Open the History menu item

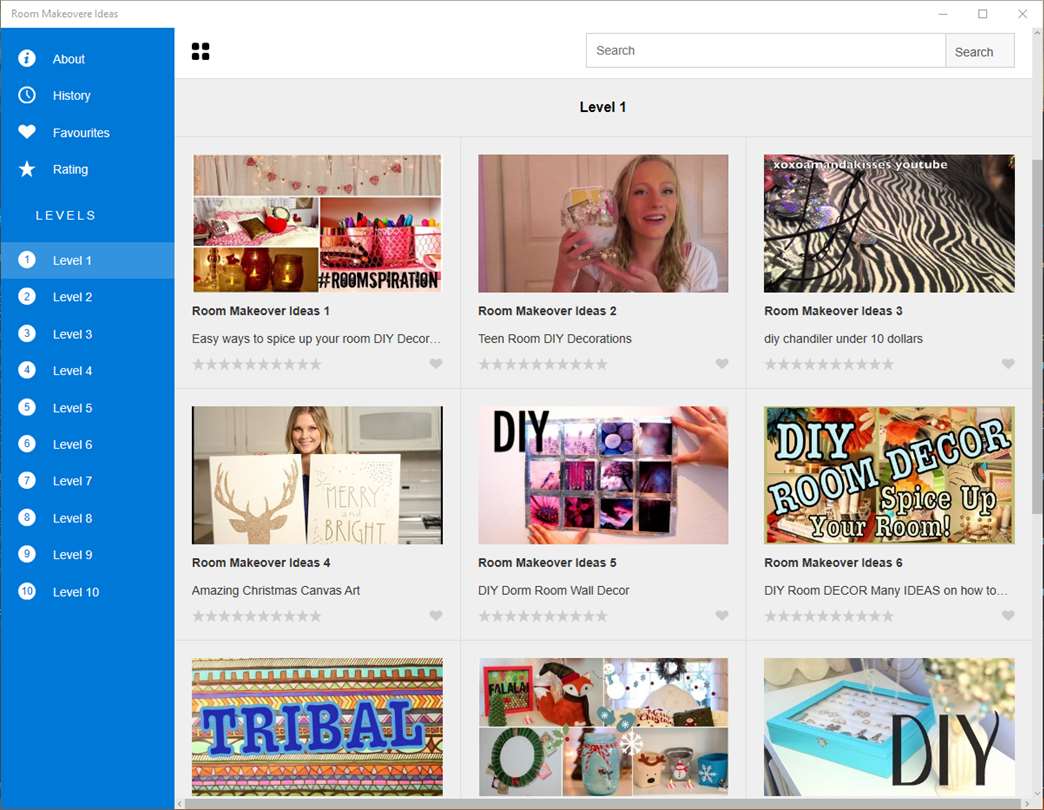pos(87,95)
